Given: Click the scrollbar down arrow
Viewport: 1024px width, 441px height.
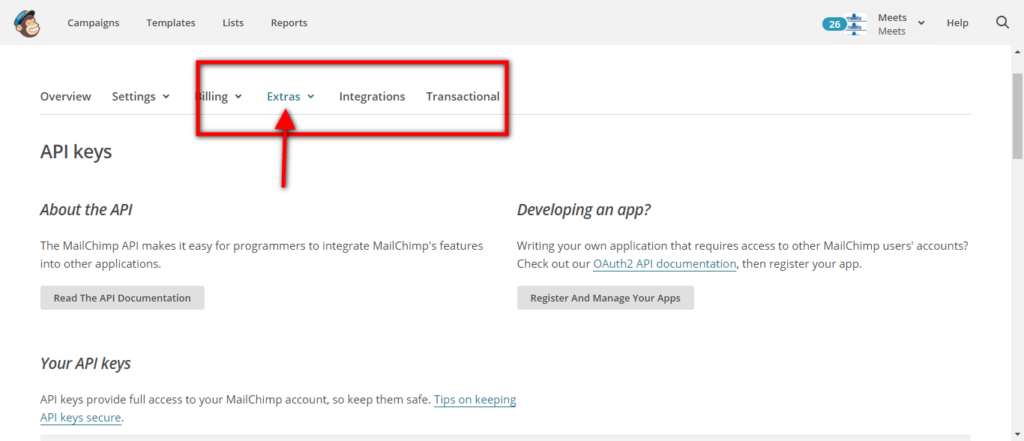Looking at the screenshot, I should pyautogui.click(x=1017, y=434).
